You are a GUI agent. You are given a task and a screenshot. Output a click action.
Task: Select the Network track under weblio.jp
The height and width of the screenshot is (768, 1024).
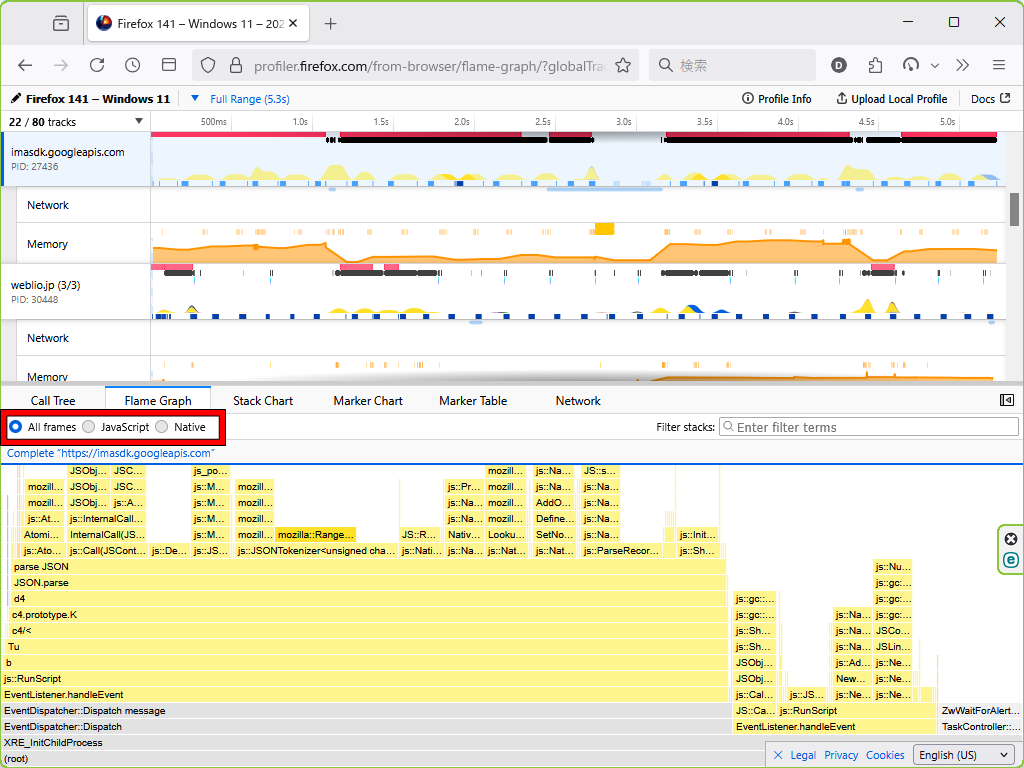84,338
